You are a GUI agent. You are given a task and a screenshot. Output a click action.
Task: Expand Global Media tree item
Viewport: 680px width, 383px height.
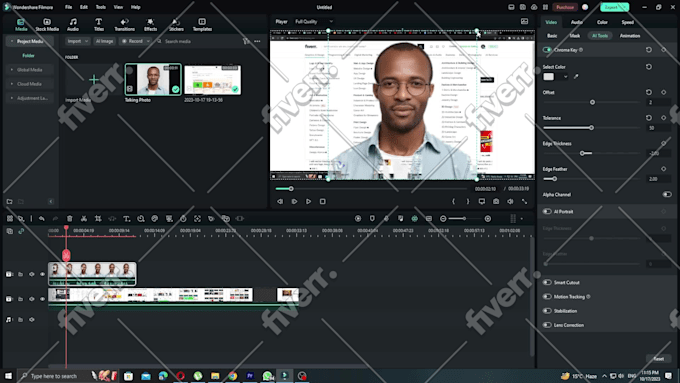[x=12, y=69]
